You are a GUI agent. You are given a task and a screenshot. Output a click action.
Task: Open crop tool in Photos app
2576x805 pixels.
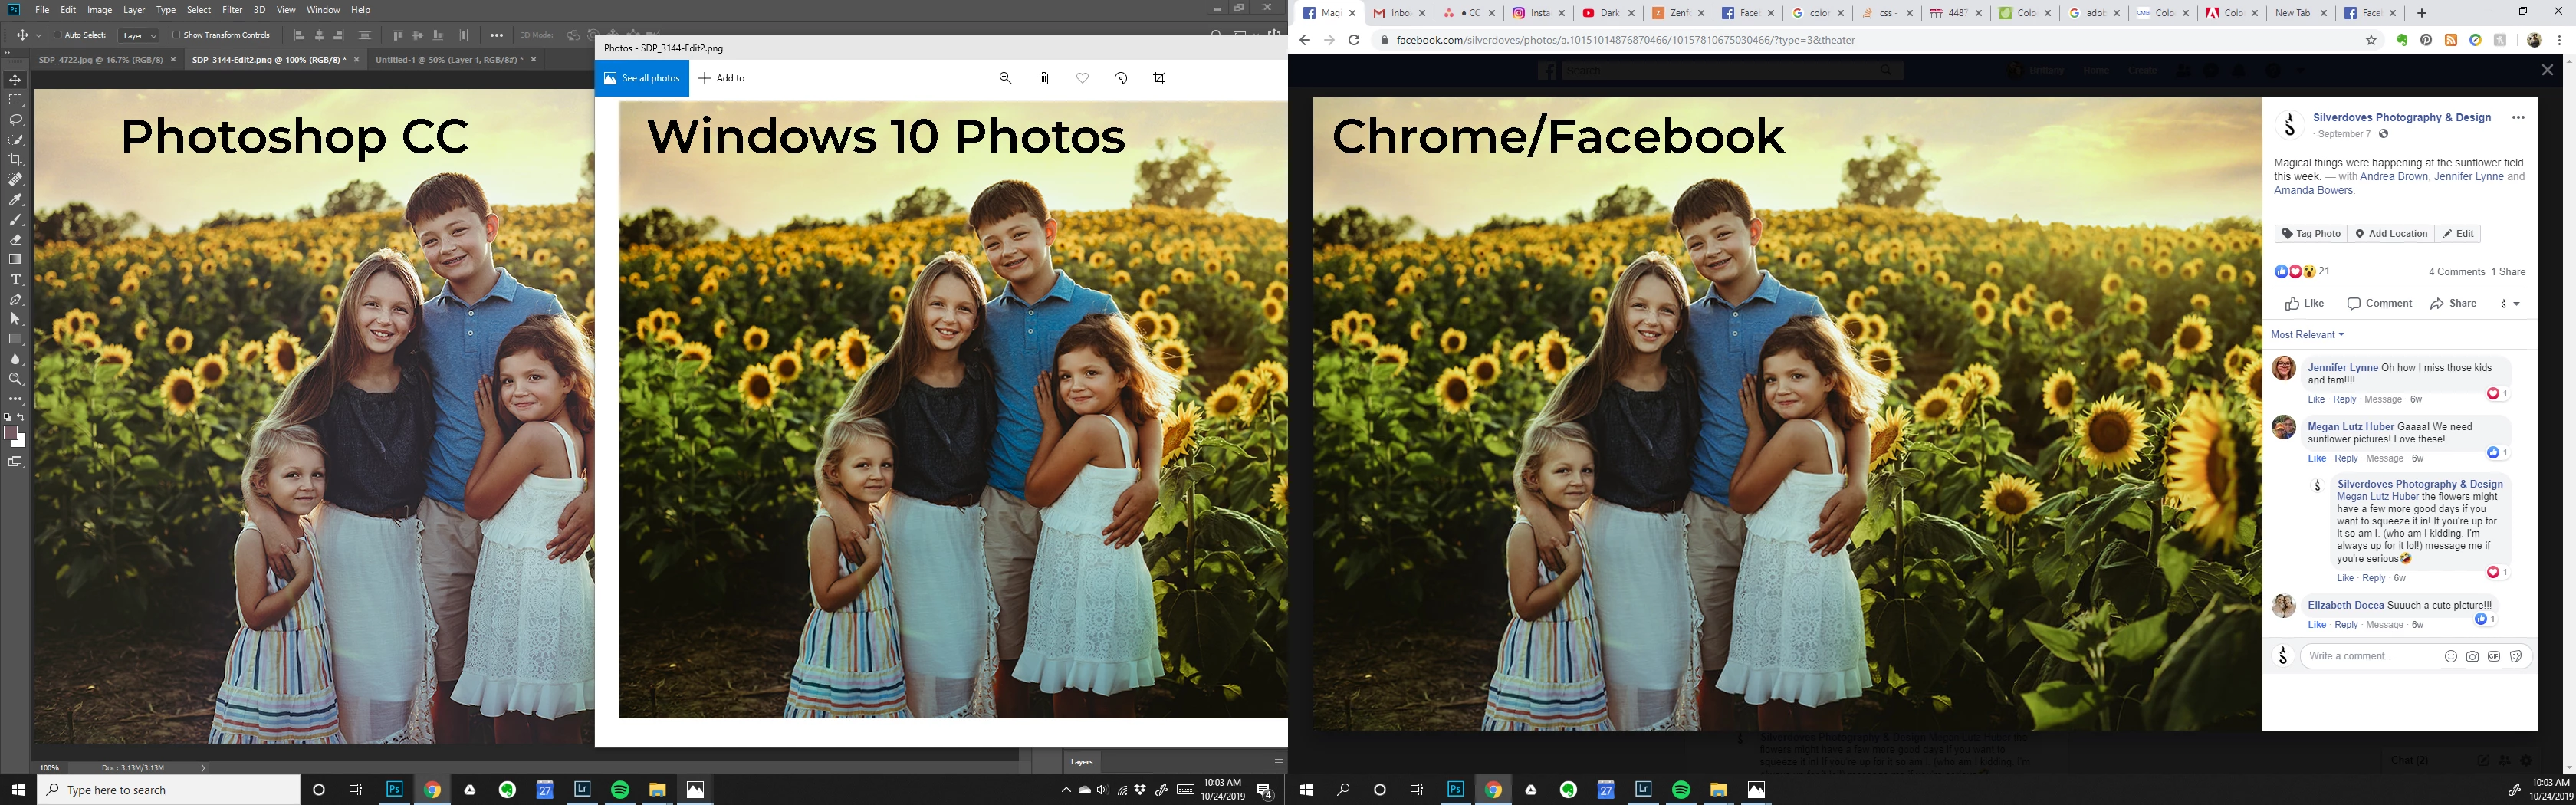click(1159, 78)
